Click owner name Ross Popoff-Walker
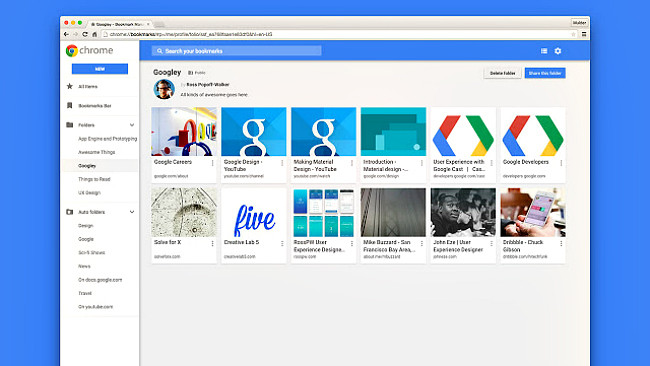 (x=208, y=85)
